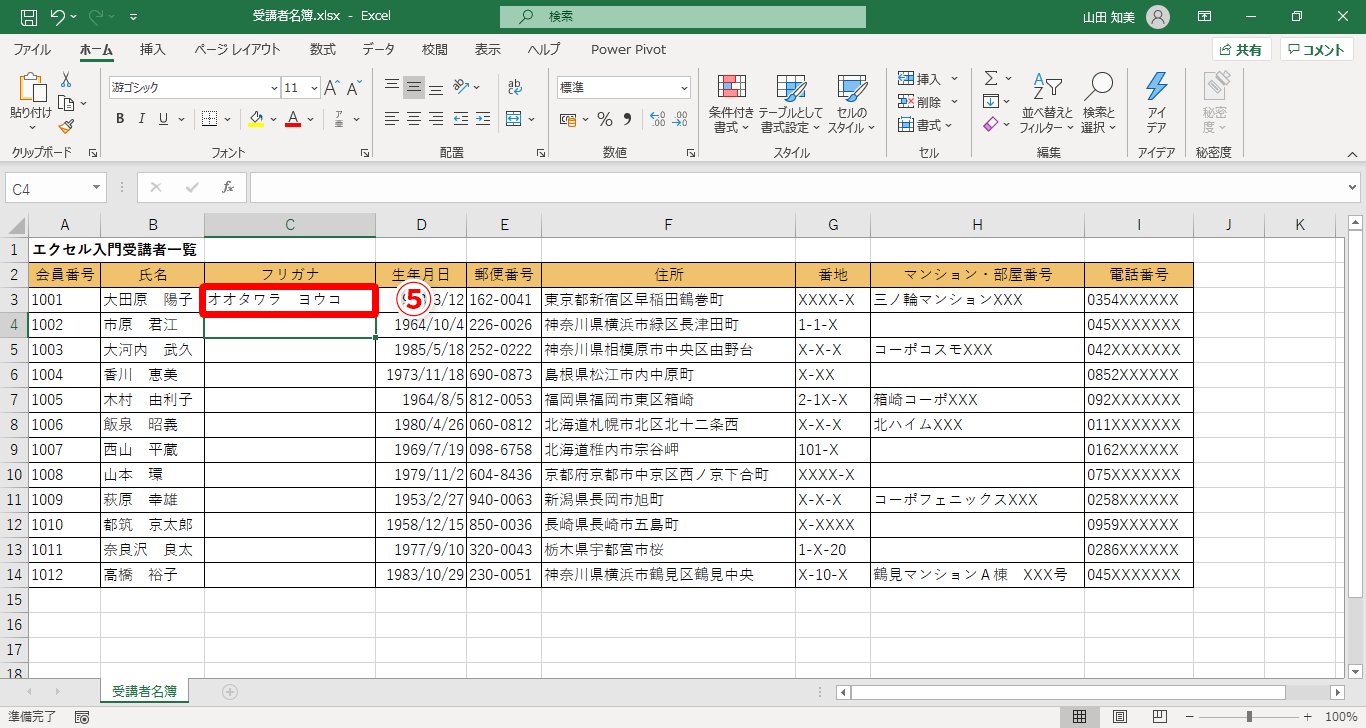Select the 受講者名簿 sheet tab
The width and height of the screenshot is (1366, 728).
click(x=145, y=691)
